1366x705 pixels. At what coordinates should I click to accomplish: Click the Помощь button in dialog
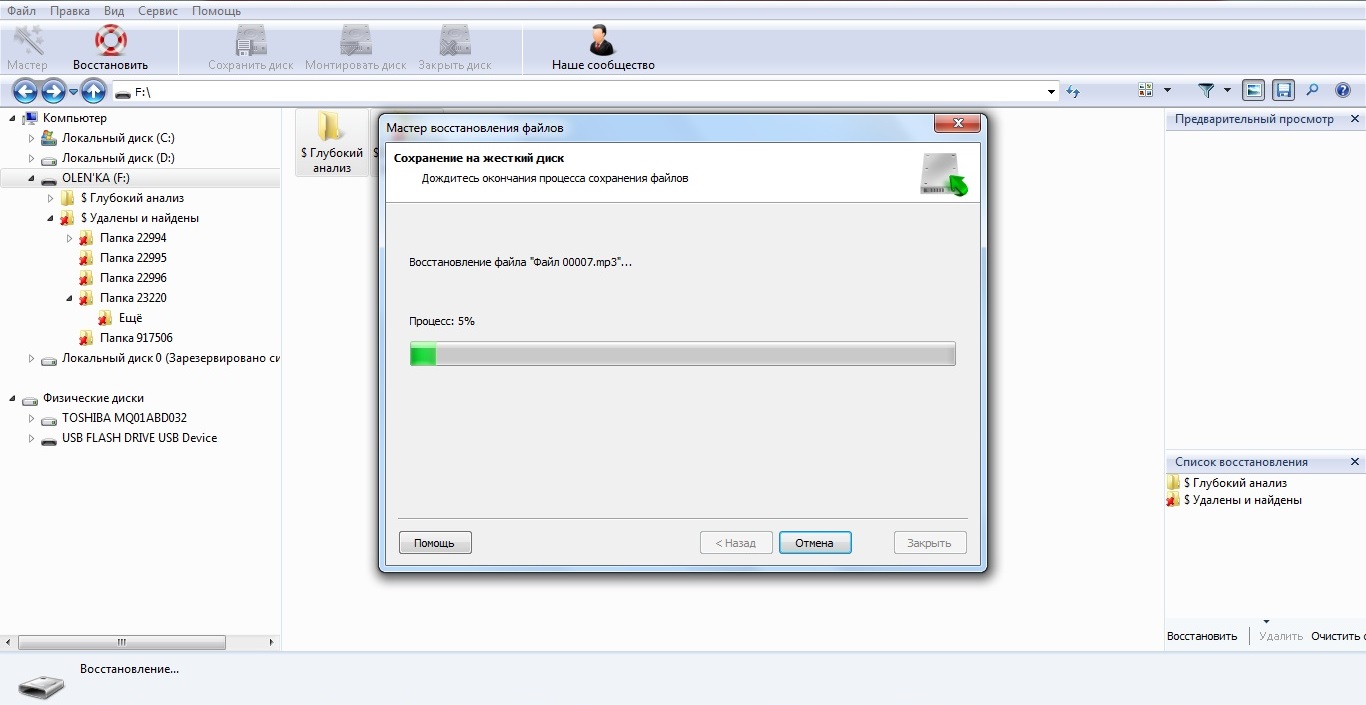click(x=435, y=543)
